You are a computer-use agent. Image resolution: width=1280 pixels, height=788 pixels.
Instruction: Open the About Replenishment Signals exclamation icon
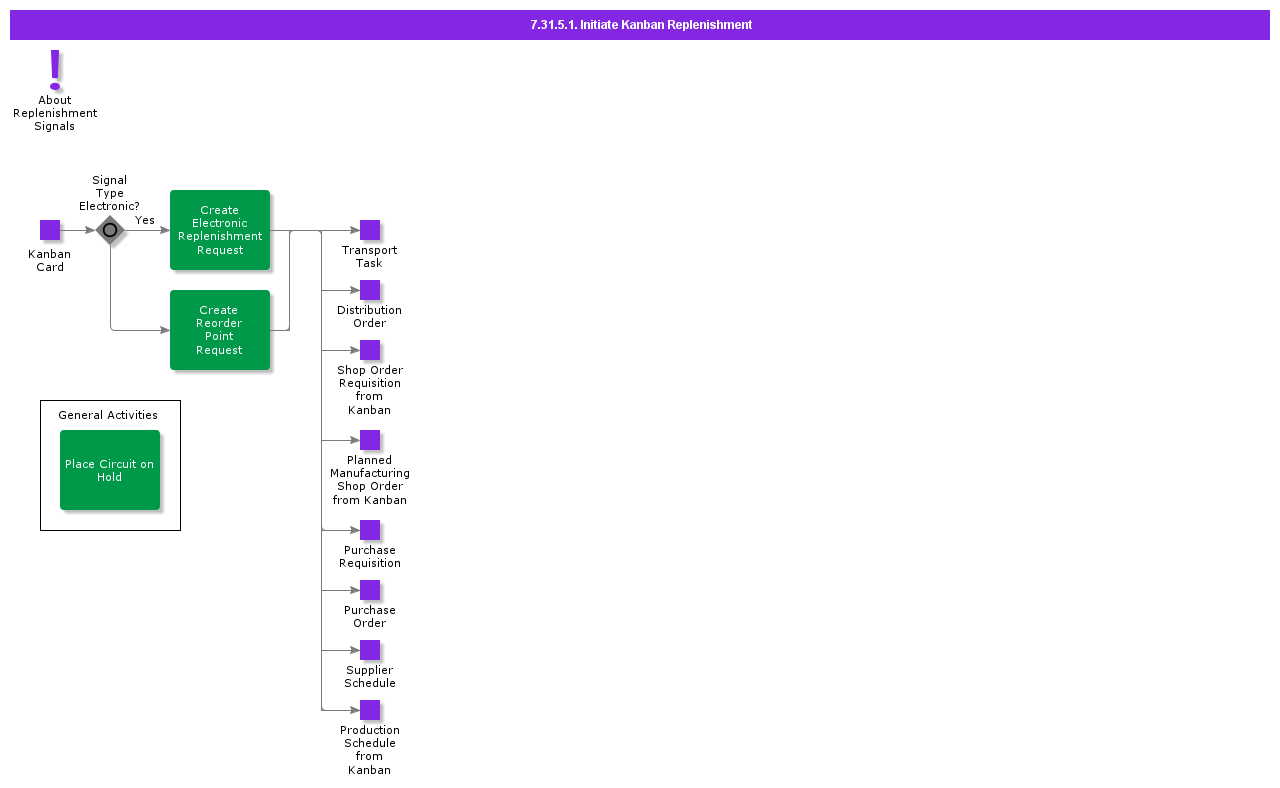(55, 70)
